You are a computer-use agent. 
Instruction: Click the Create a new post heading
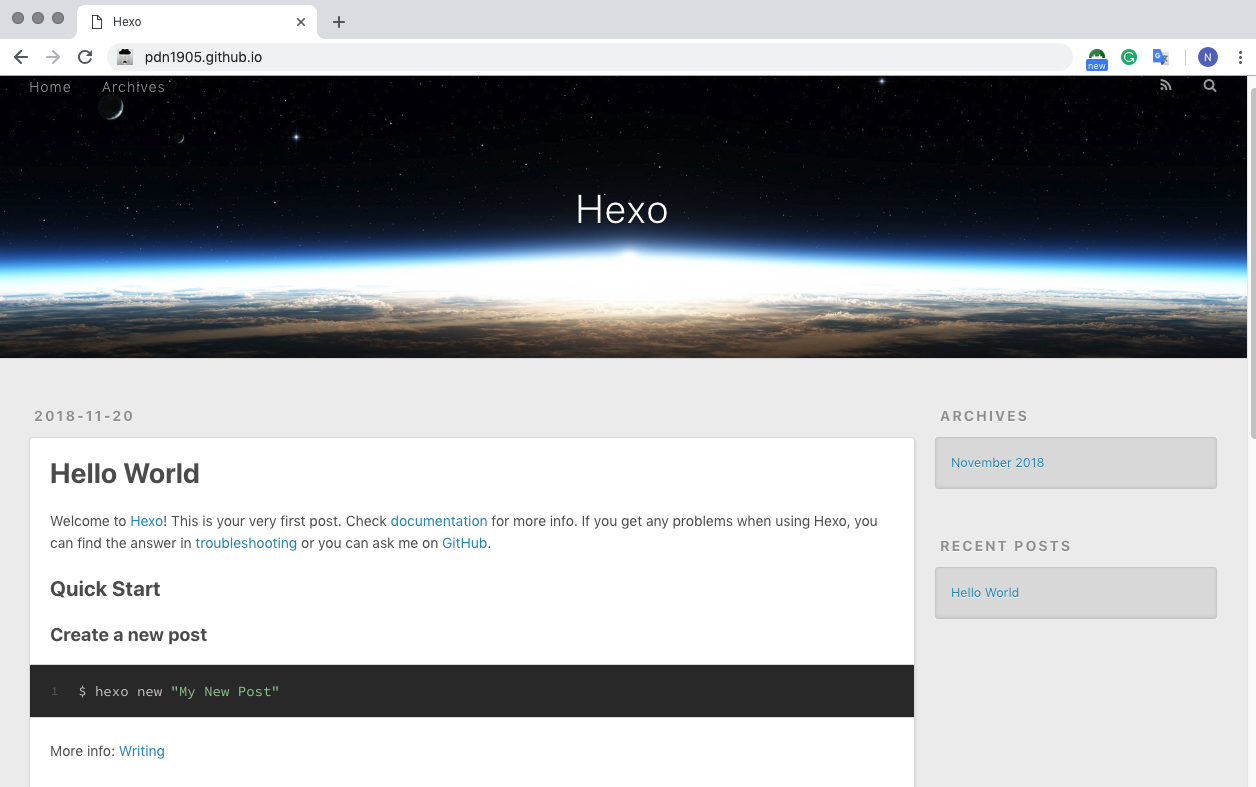[x=129, y=635]
